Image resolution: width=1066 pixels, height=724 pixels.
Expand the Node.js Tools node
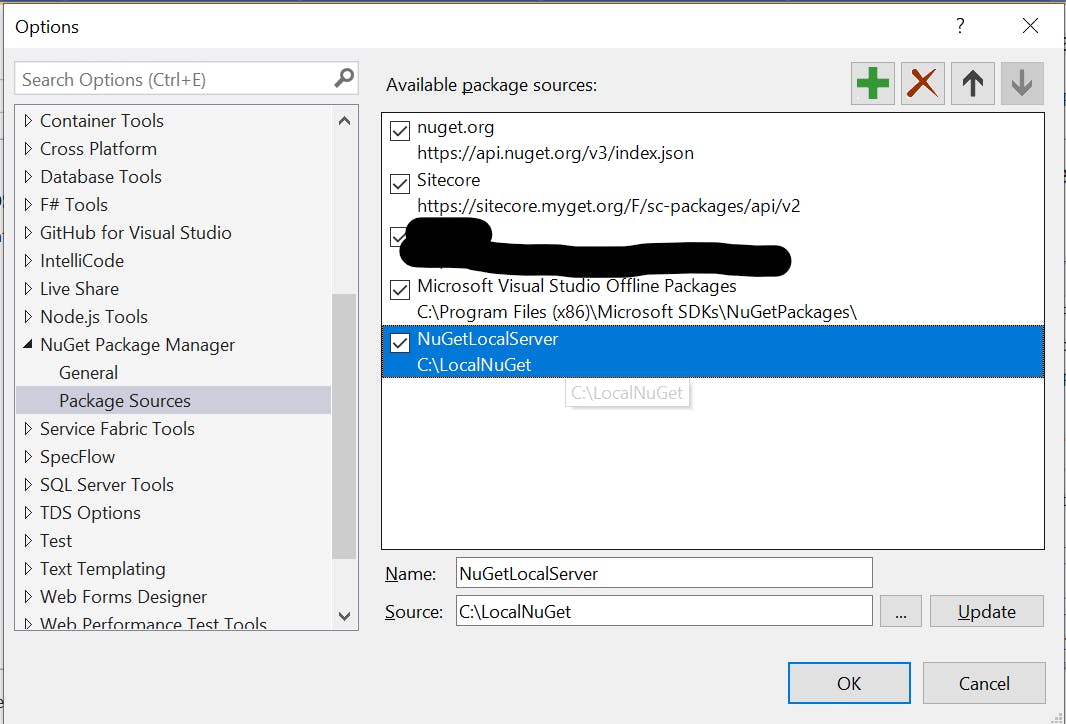click(x=28, y=316)
